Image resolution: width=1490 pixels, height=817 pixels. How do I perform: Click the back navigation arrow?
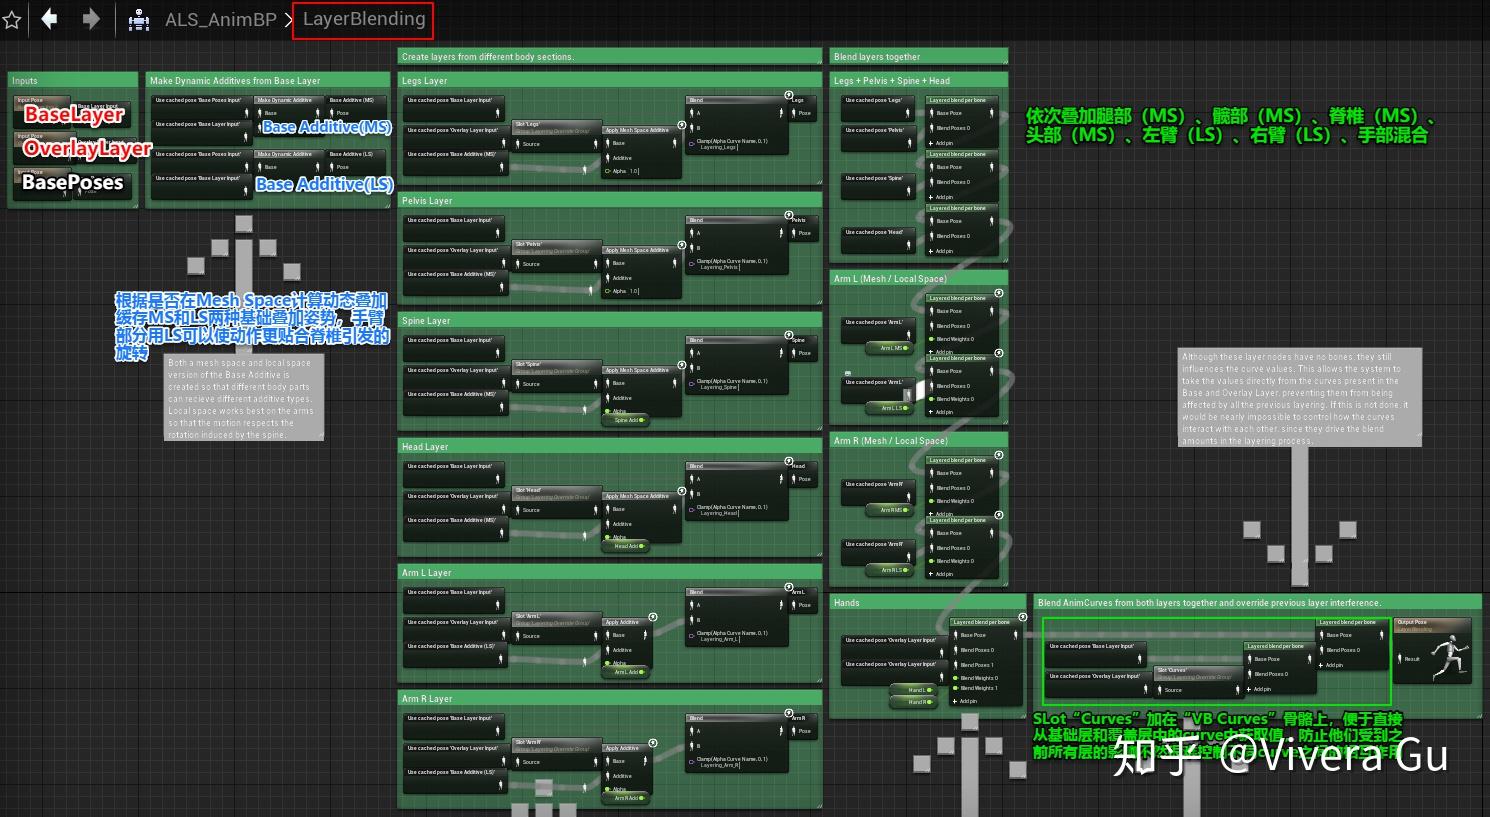(49, 19)
